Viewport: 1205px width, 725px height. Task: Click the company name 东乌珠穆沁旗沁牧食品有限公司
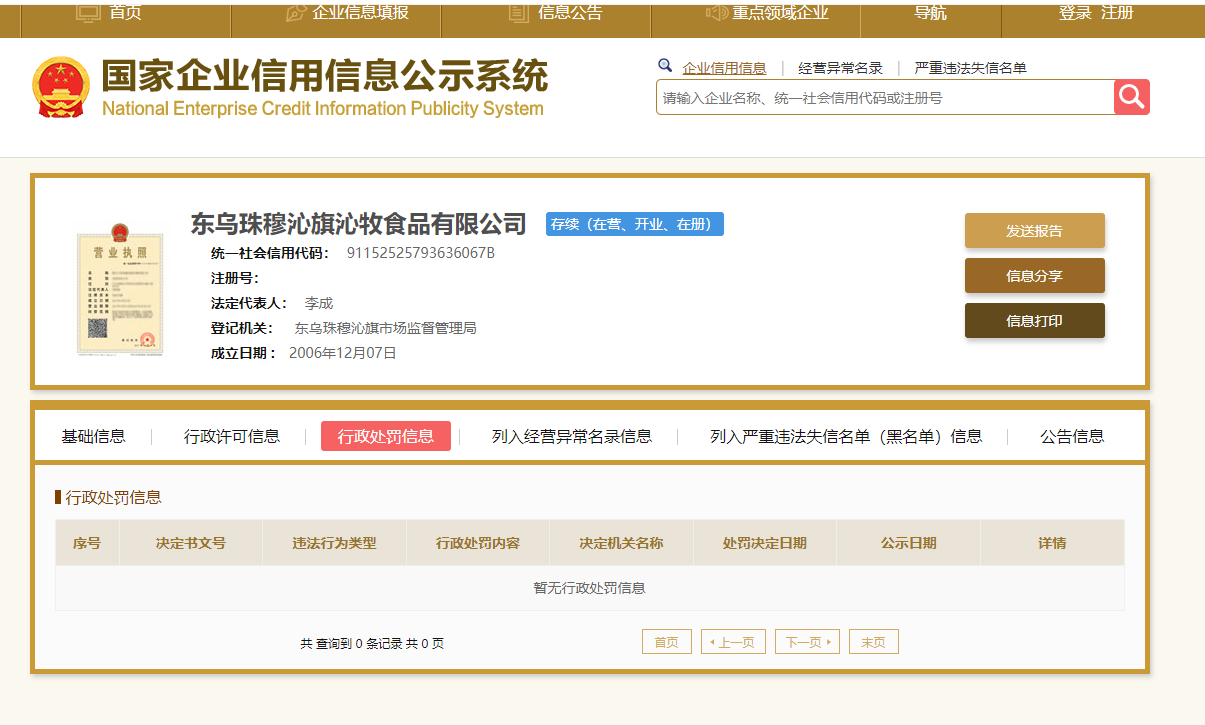(359, 223)
